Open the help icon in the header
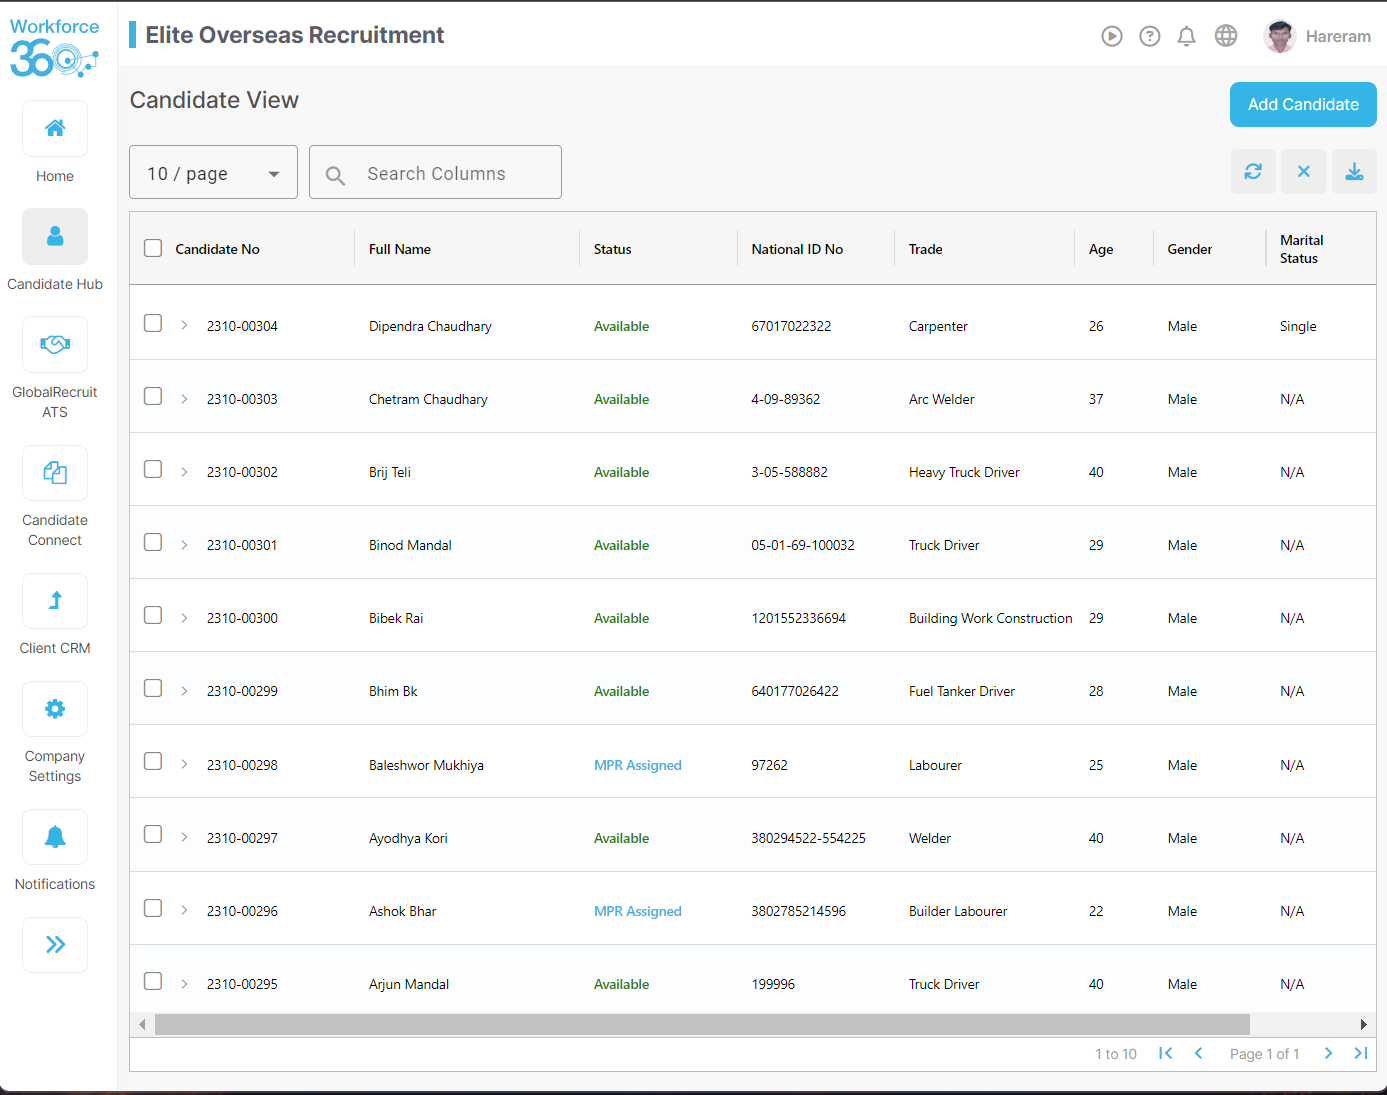Screen dimensions: 1387x1095 click(x=1149, y=35)
